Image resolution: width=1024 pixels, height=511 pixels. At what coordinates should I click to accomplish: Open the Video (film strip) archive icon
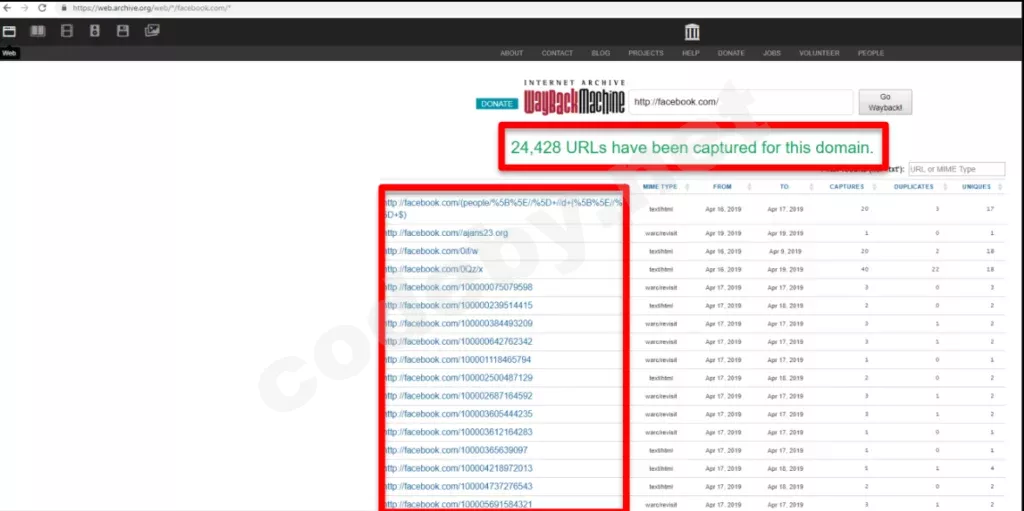(67, 31)
